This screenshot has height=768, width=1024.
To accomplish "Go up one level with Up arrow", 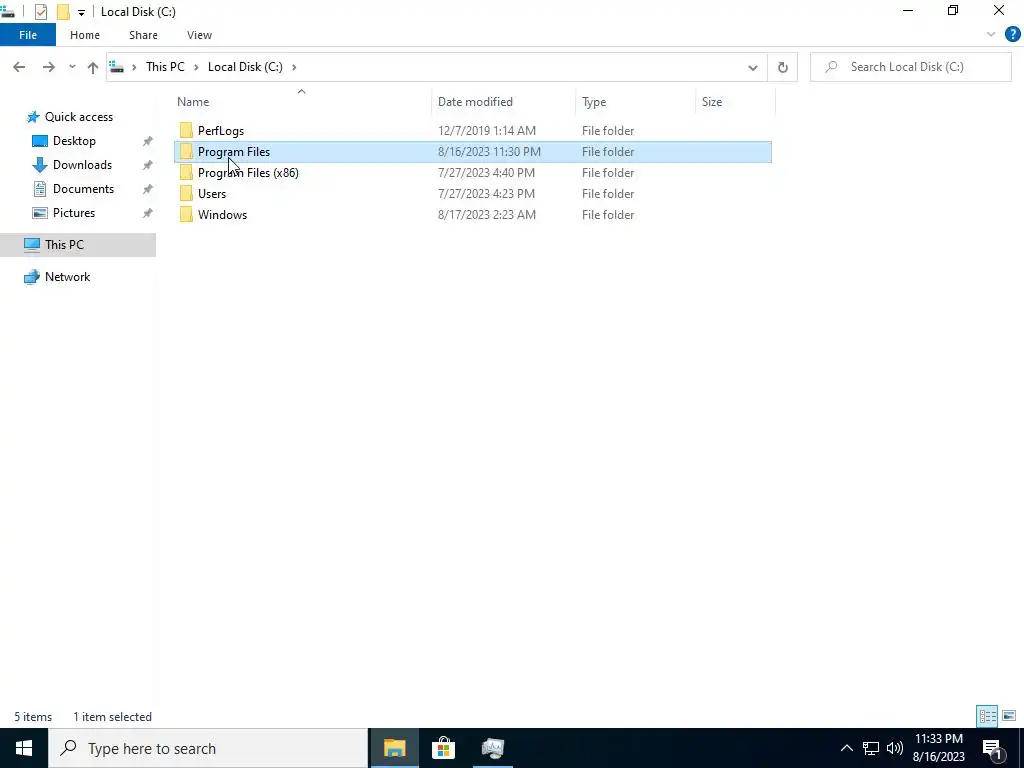I will 93,67.
